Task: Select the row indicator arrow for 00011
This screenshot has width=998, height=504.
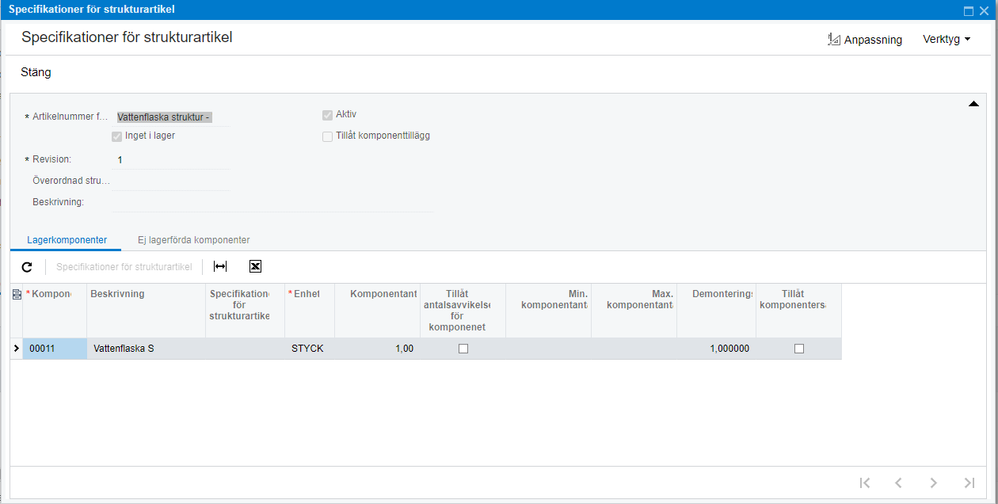Action: click(17, 348)
